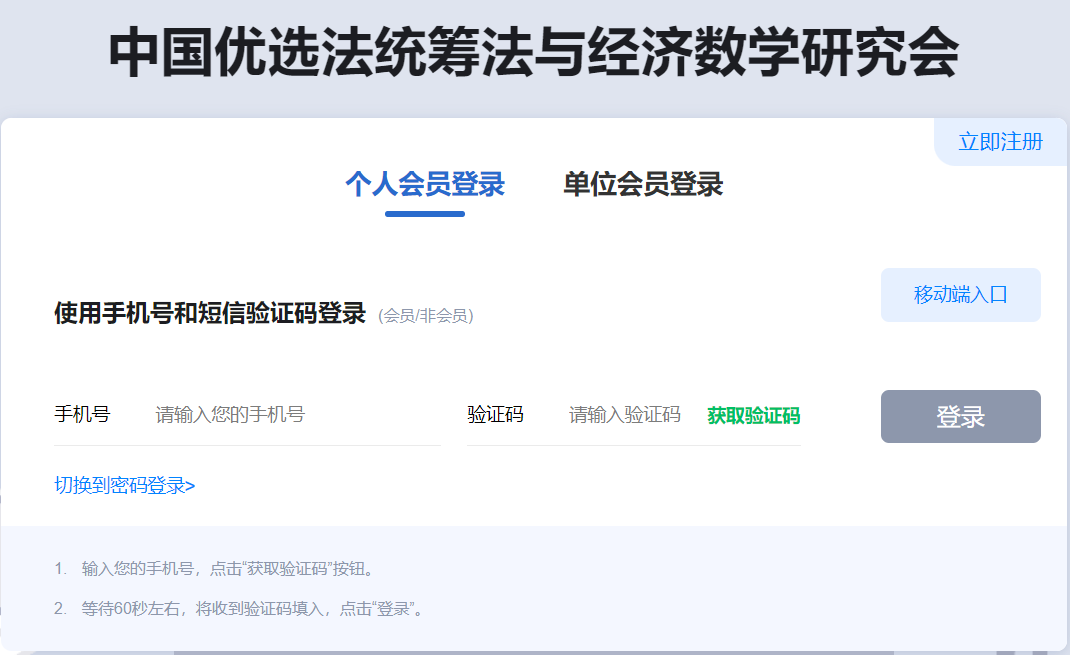Click the research society title banner
The width and height of the screenshot is (1070, 655).
pos(535,50)
